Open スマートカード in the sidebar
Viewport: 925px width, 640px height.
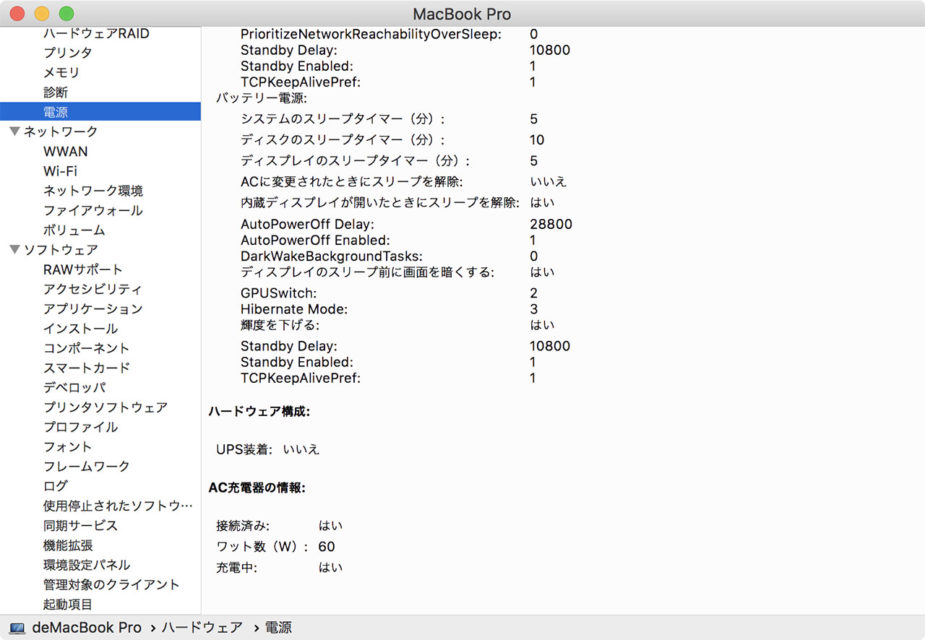[87, 367]
